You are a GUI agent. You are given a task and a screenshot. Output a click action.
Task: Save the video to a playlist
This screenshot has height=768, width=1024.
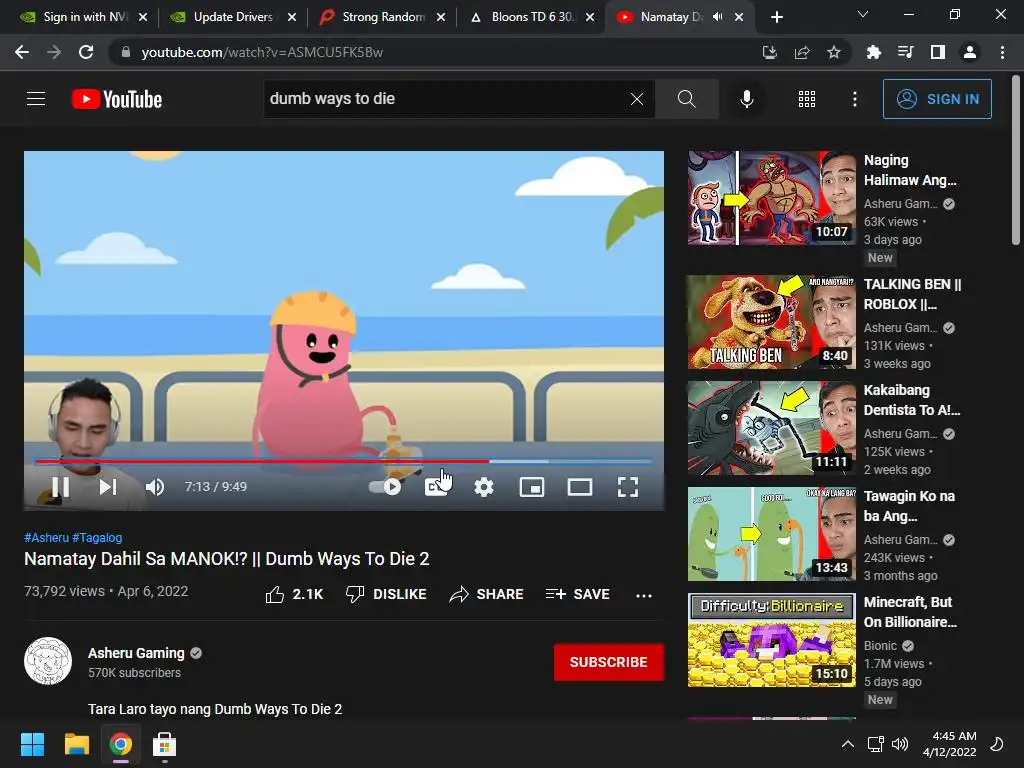(578, 594)
